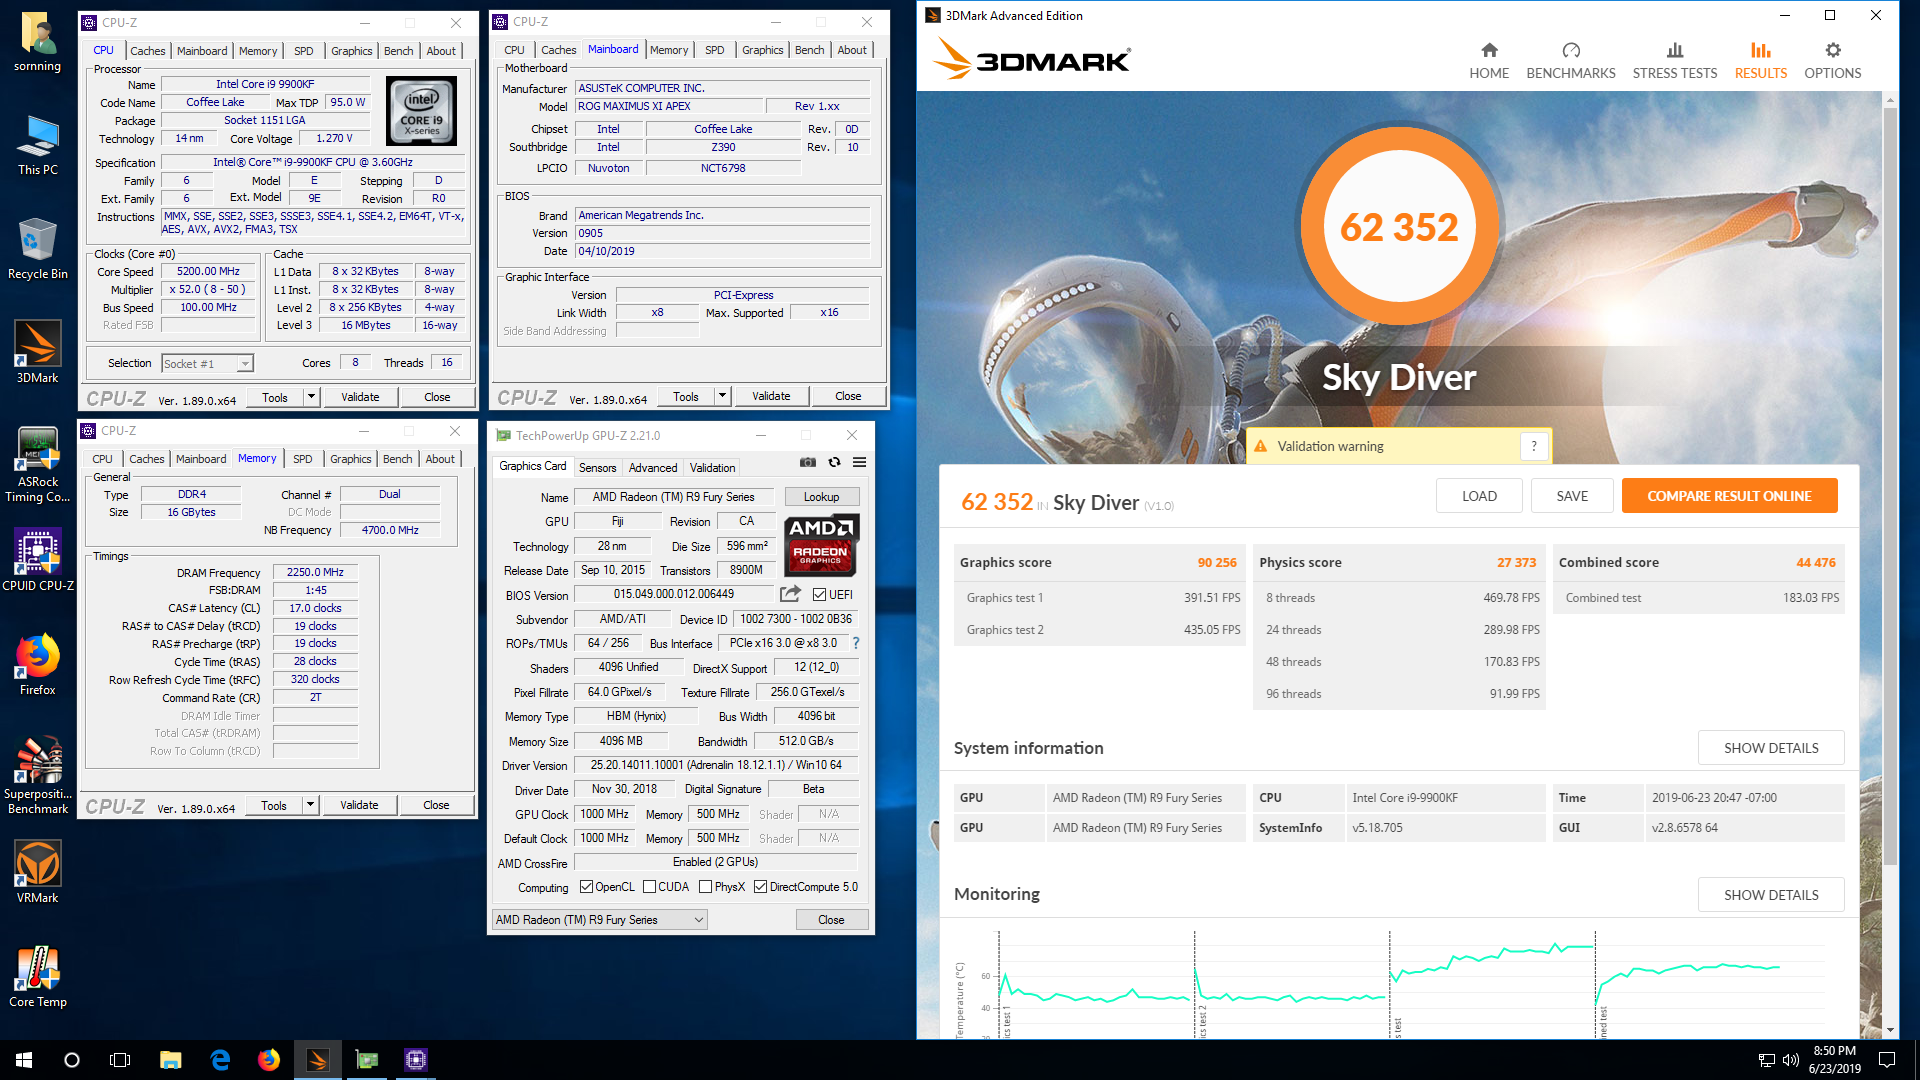
Task: Click Validate in the Mainboard CPU-Z window
Action: pyautogui.click(x=771, y=396)
